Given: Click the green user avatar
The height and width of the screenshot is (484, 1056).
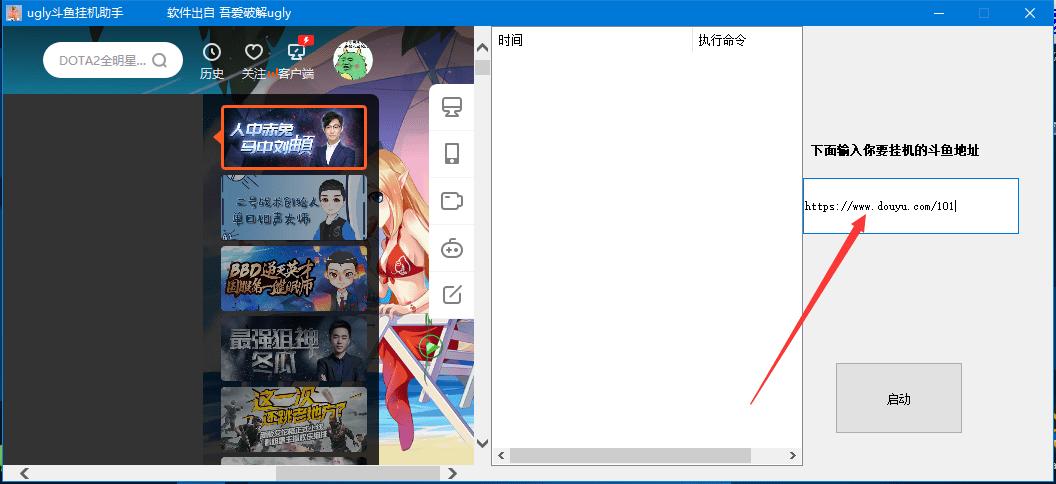Looking at the screenshot, I should 353,59.
